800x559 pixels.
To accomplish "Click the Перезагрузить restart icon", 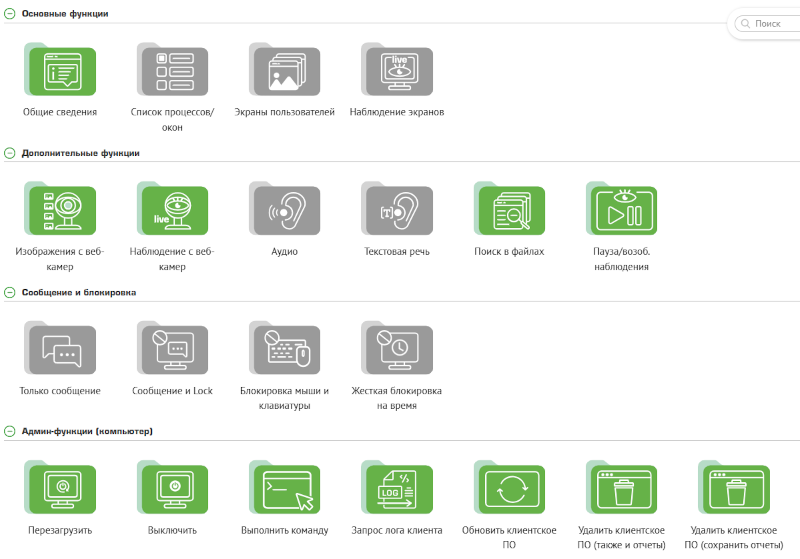I will 60,488.
